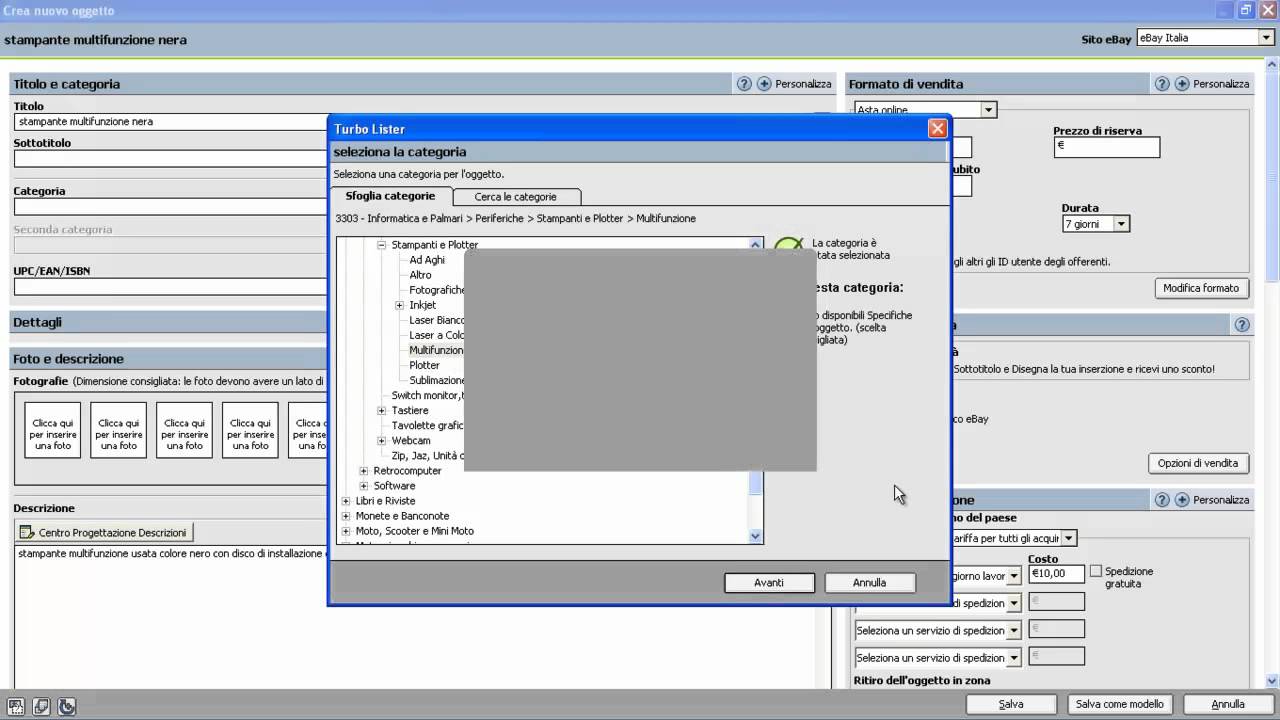This screenshot has height=720, width=1280.
Task: Click Personalizza in Formato di vendita header
Action: pos(1221,84)
